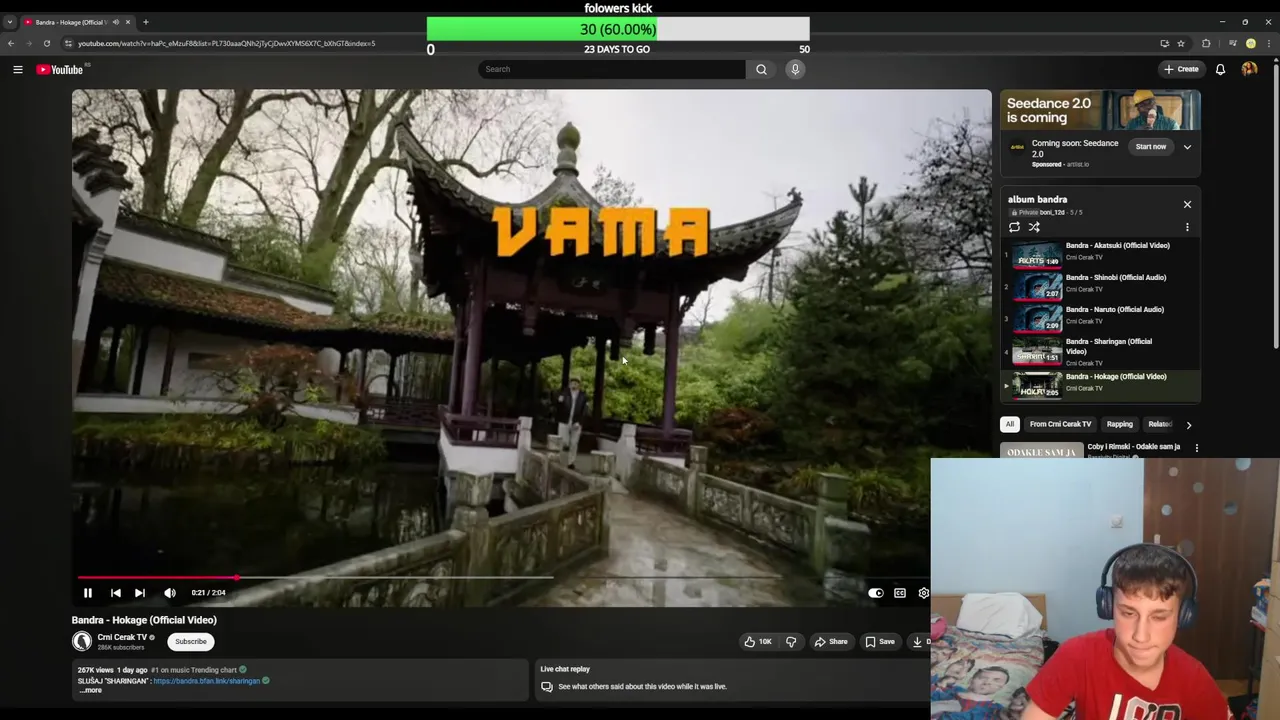The height and width of the screenshot is (720, 1280).
Task: Open Crni Cerak TV channel avatar
Action: pos(82,642)
